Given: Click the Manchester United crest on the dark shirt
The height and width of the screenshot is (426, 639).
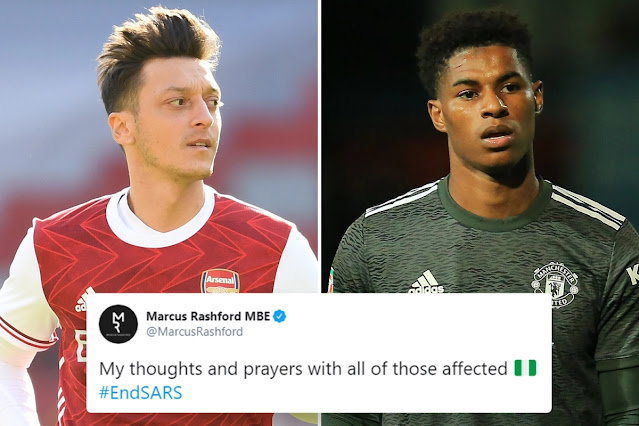Looking at the screenshot, I should pyautogui.click(x=556, y=285).
